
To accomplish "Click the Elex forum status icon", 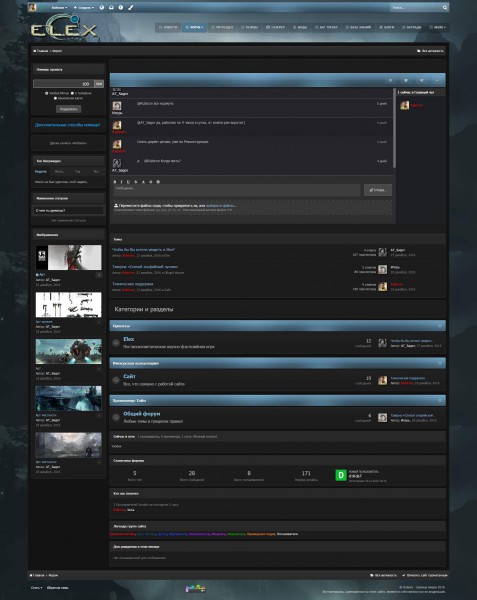I will pos(116,343).
